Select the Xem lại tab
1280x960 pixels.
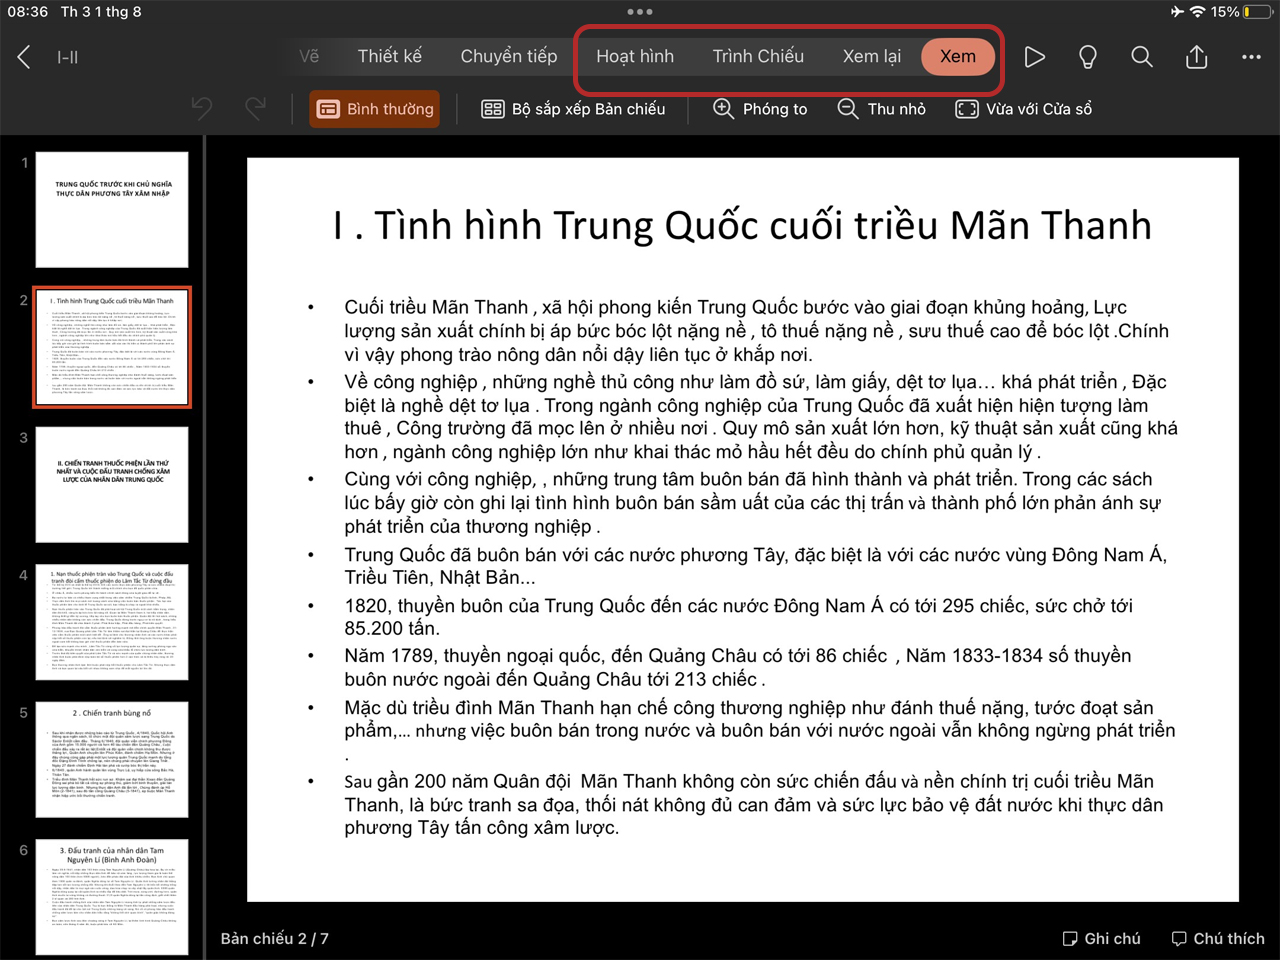click(x=872, y=56)
